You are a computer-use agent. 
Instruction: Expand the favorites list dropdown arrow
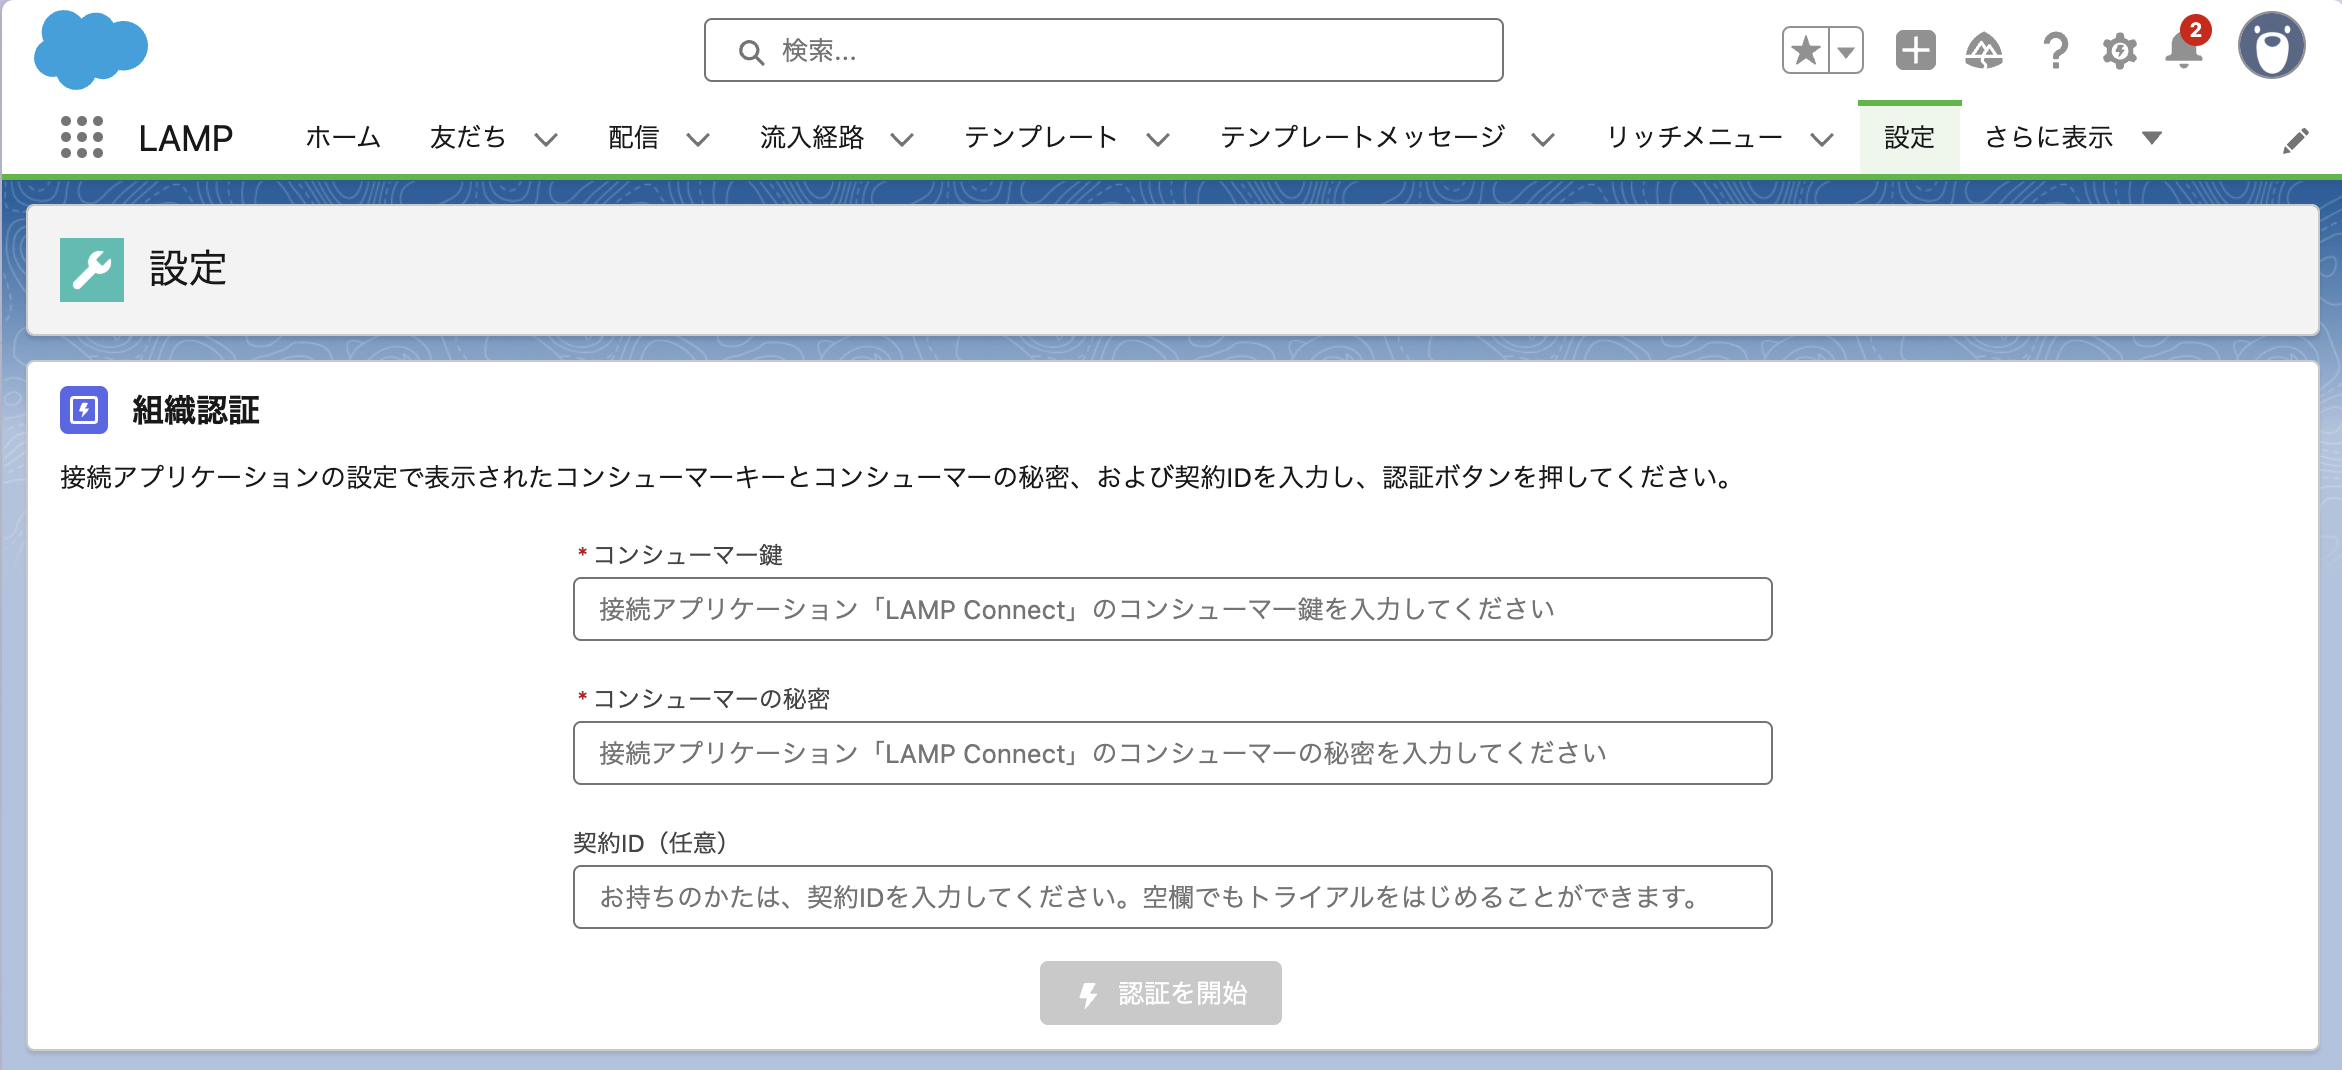click(x=1846, y=50)
